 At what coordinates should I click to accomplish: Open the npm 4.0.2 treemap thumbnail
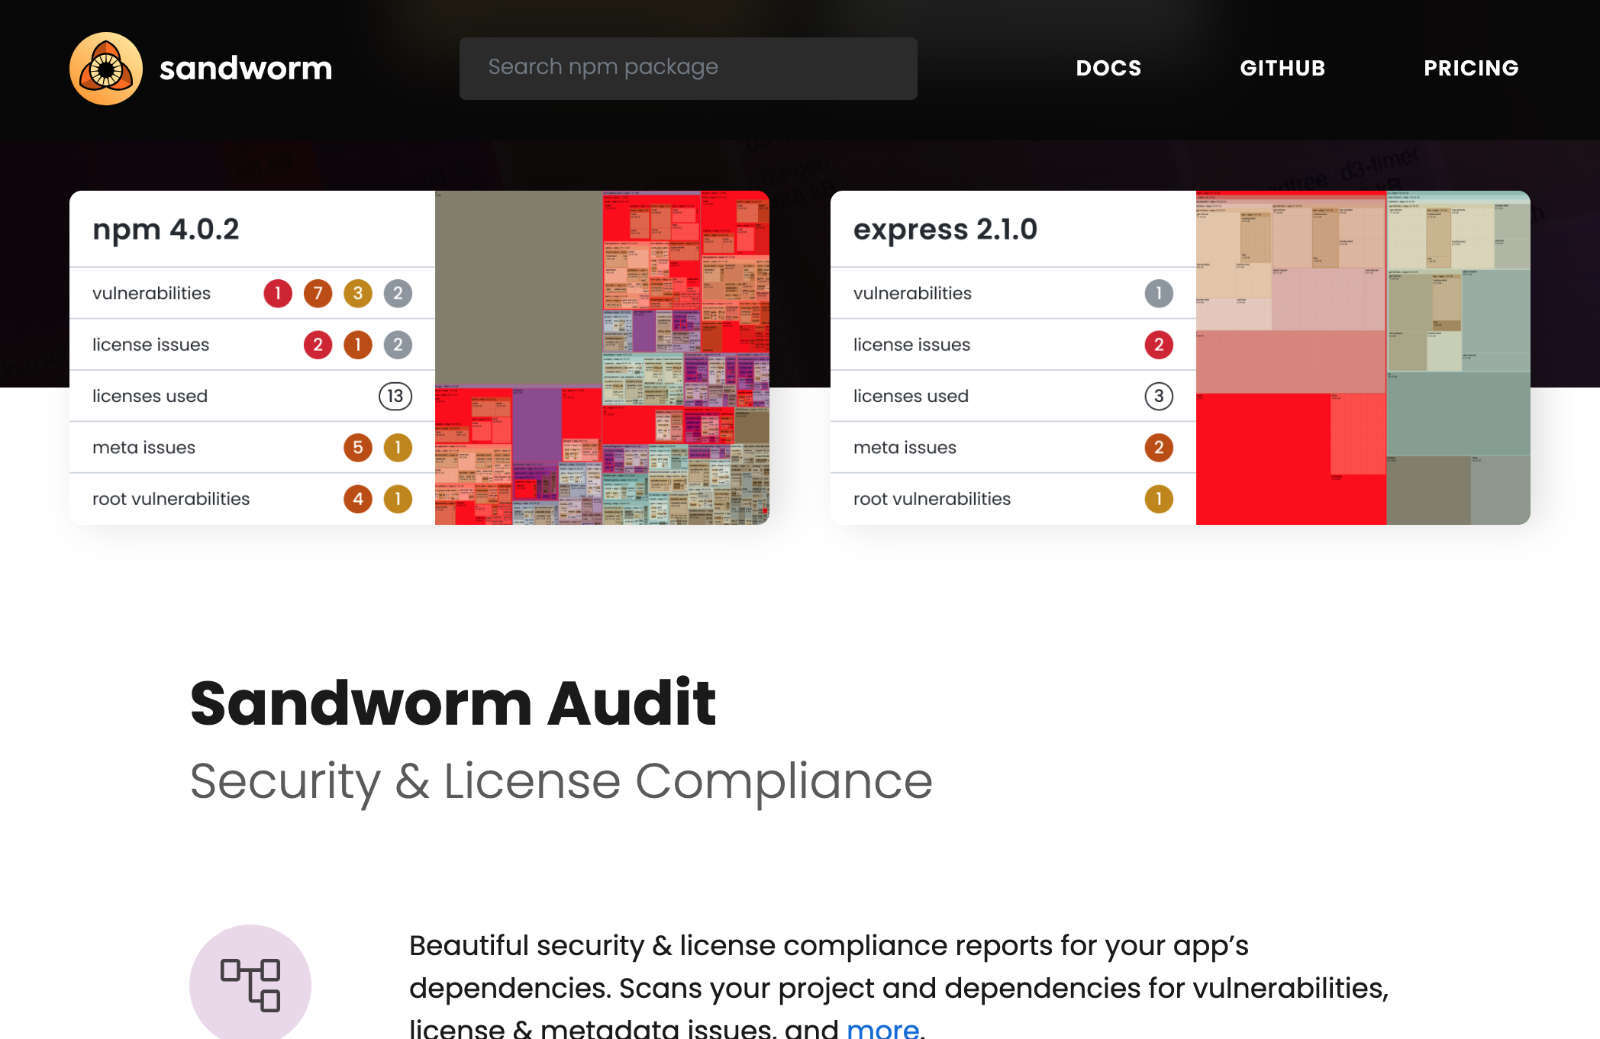602,358
